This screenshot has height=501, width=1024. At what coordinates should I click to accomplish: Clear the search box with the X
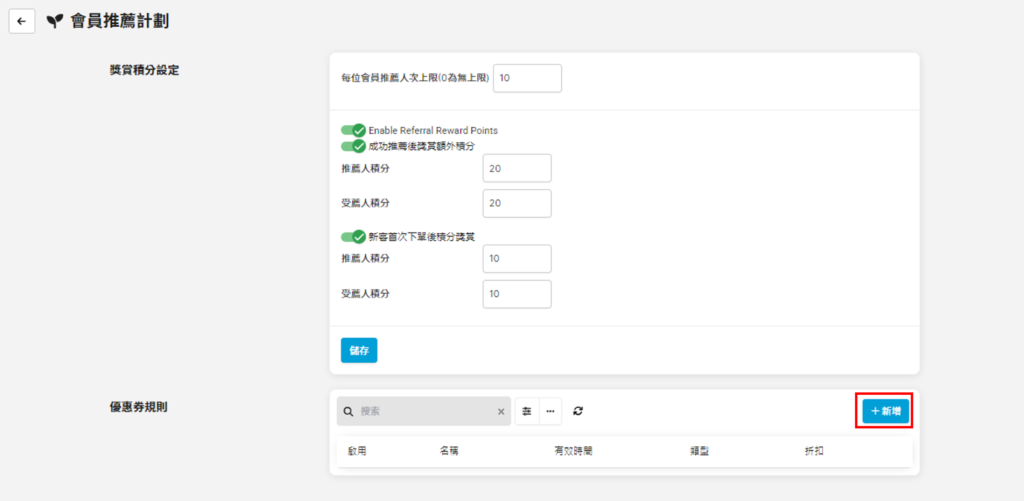coord(501,411)
